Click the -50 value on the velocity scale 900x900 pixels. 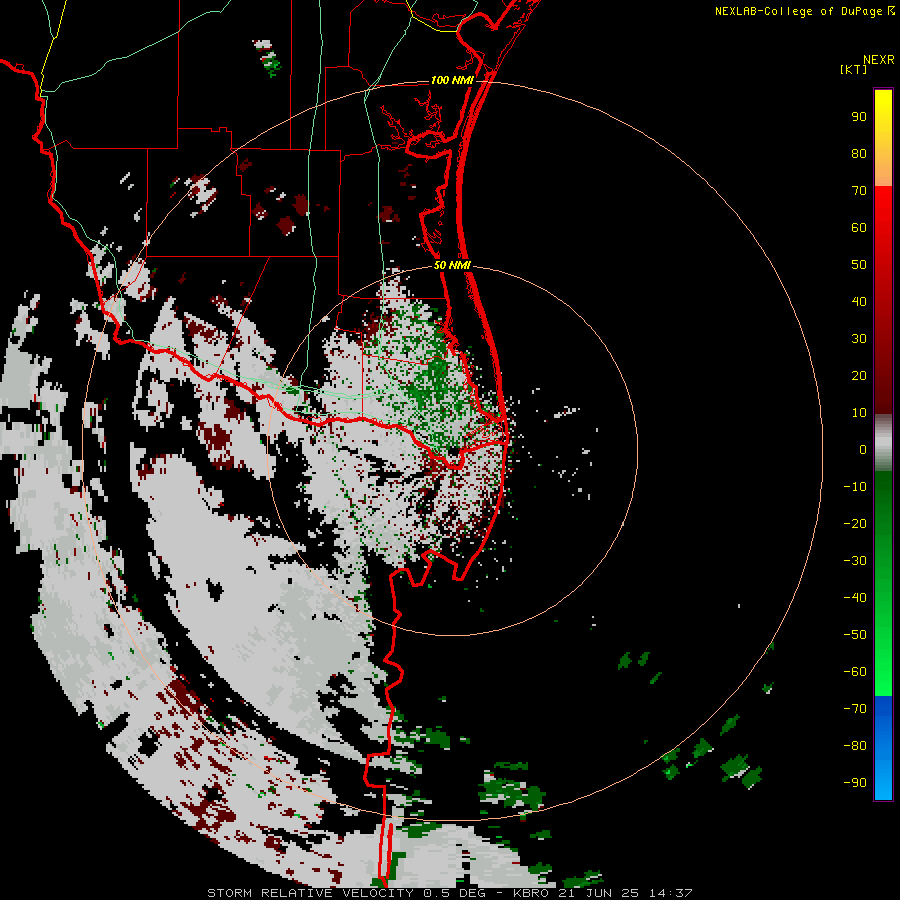pos(855,635)
